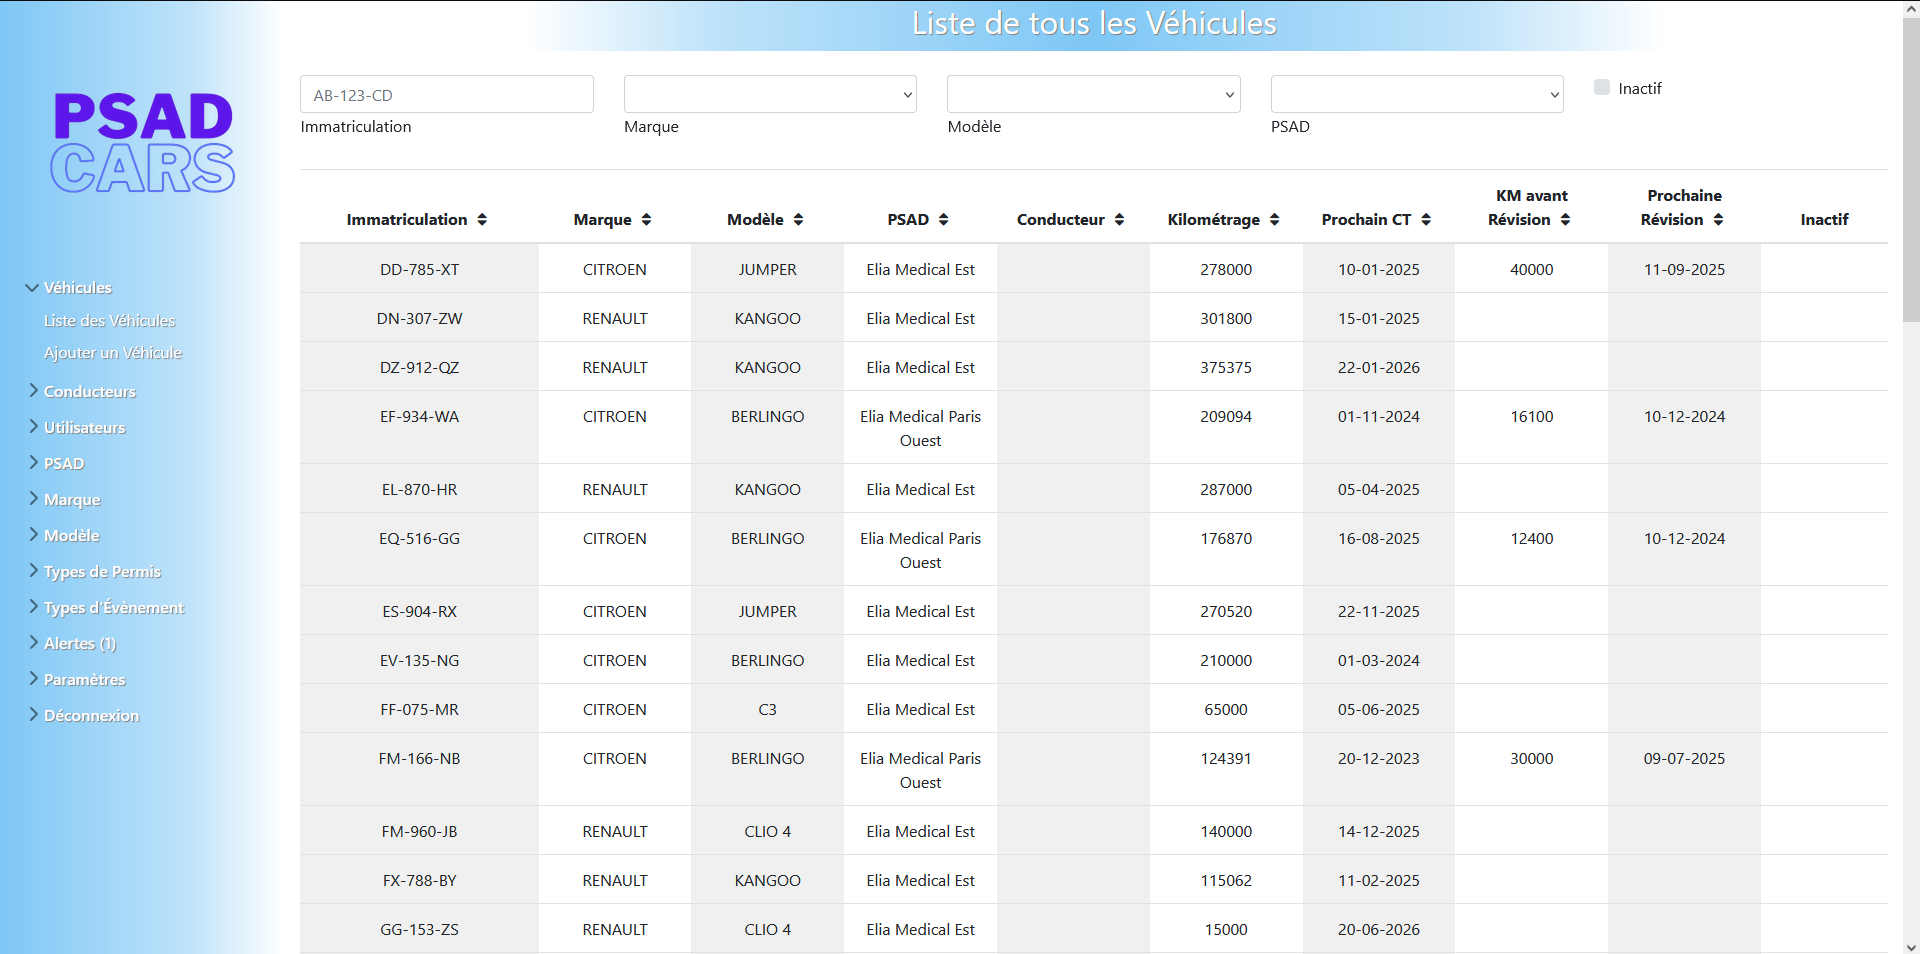Sort by KM avant Révision column
Screen dimensions: 1920x954
(1566, 220)
